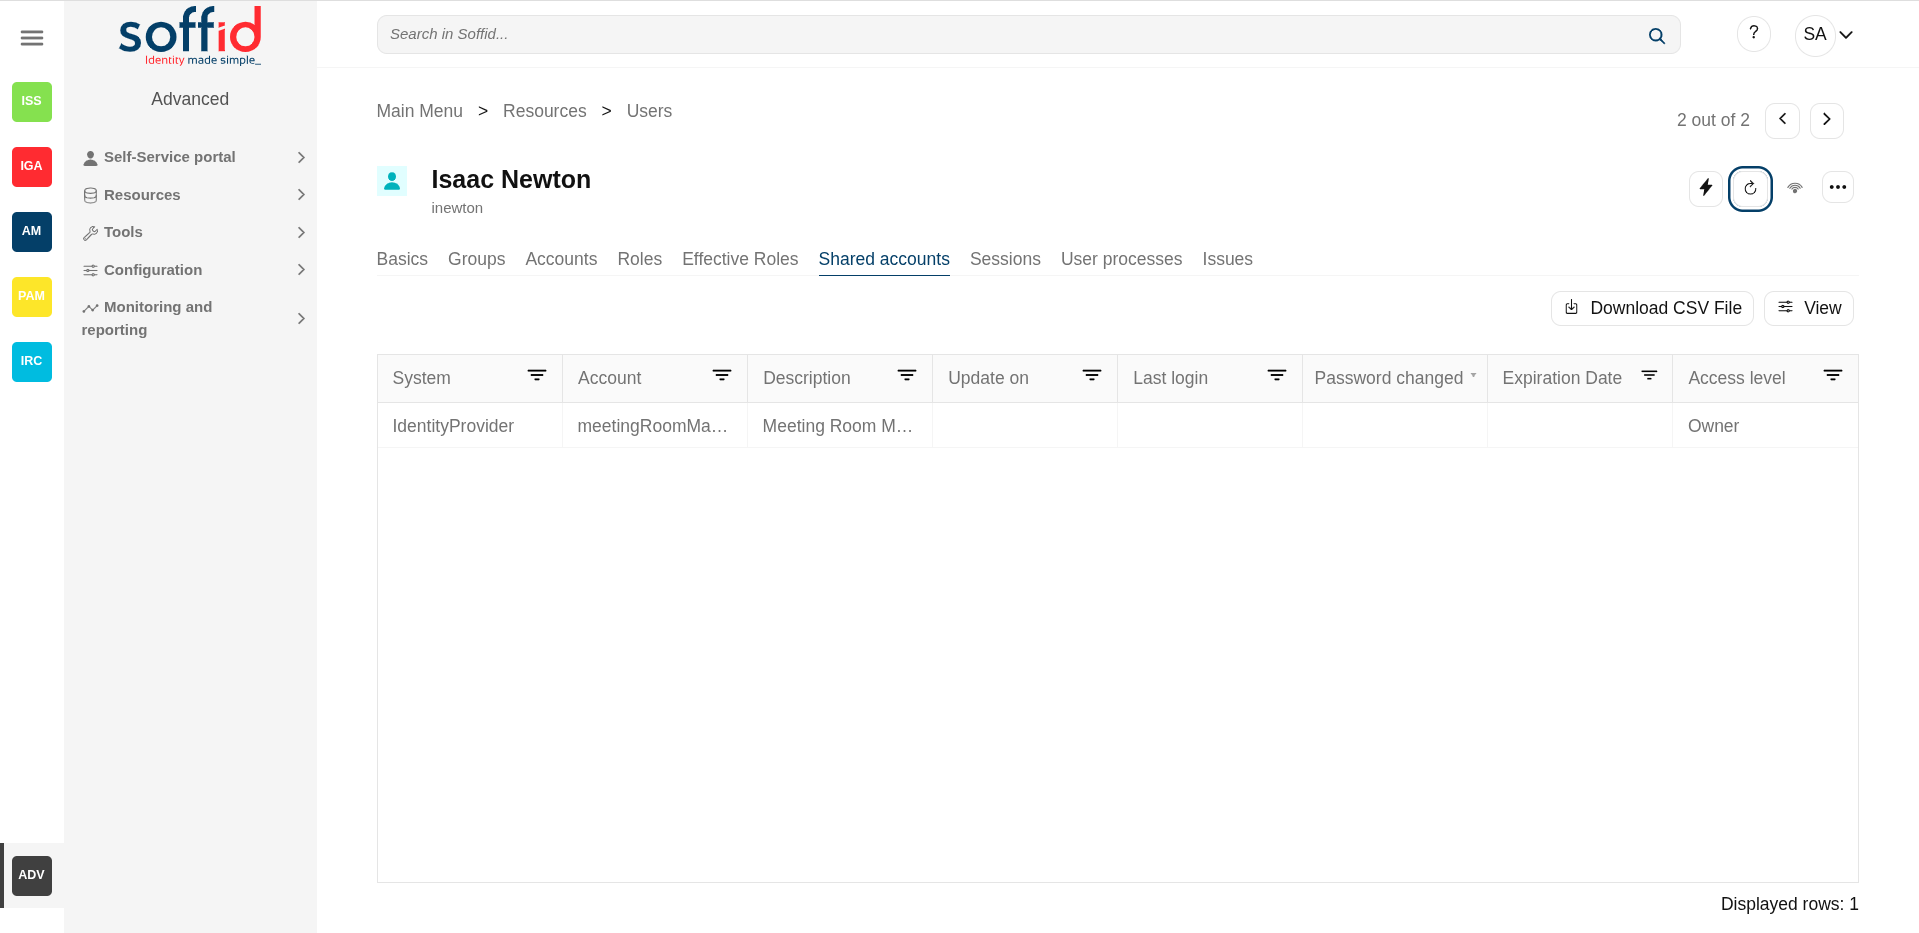Filter the System column
The image size is (1919, 933).
click(x=537, y=376)
